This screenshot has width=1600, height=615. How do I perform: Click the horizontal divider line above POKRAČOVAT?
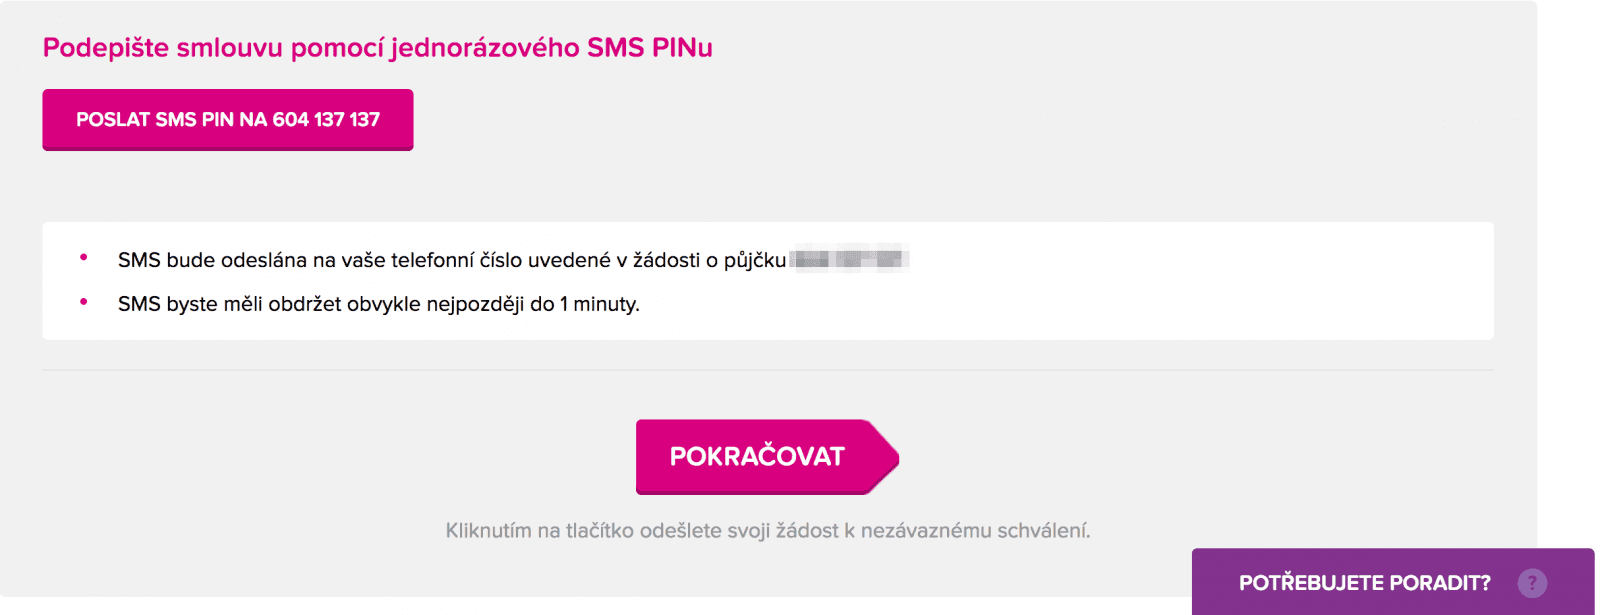click(768, 370)
